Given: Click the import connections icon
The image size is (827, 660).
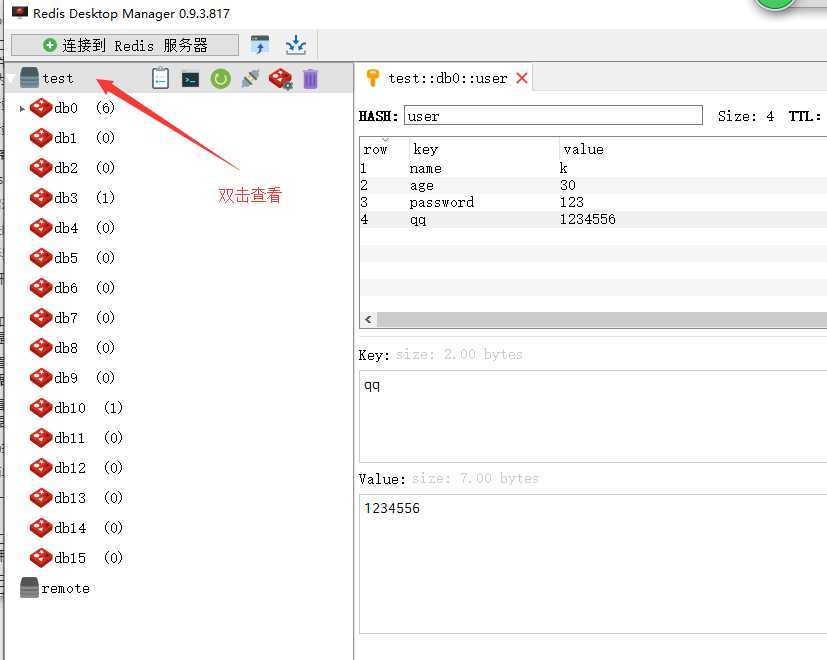Looking at the screenshot, I should point(259,45).
